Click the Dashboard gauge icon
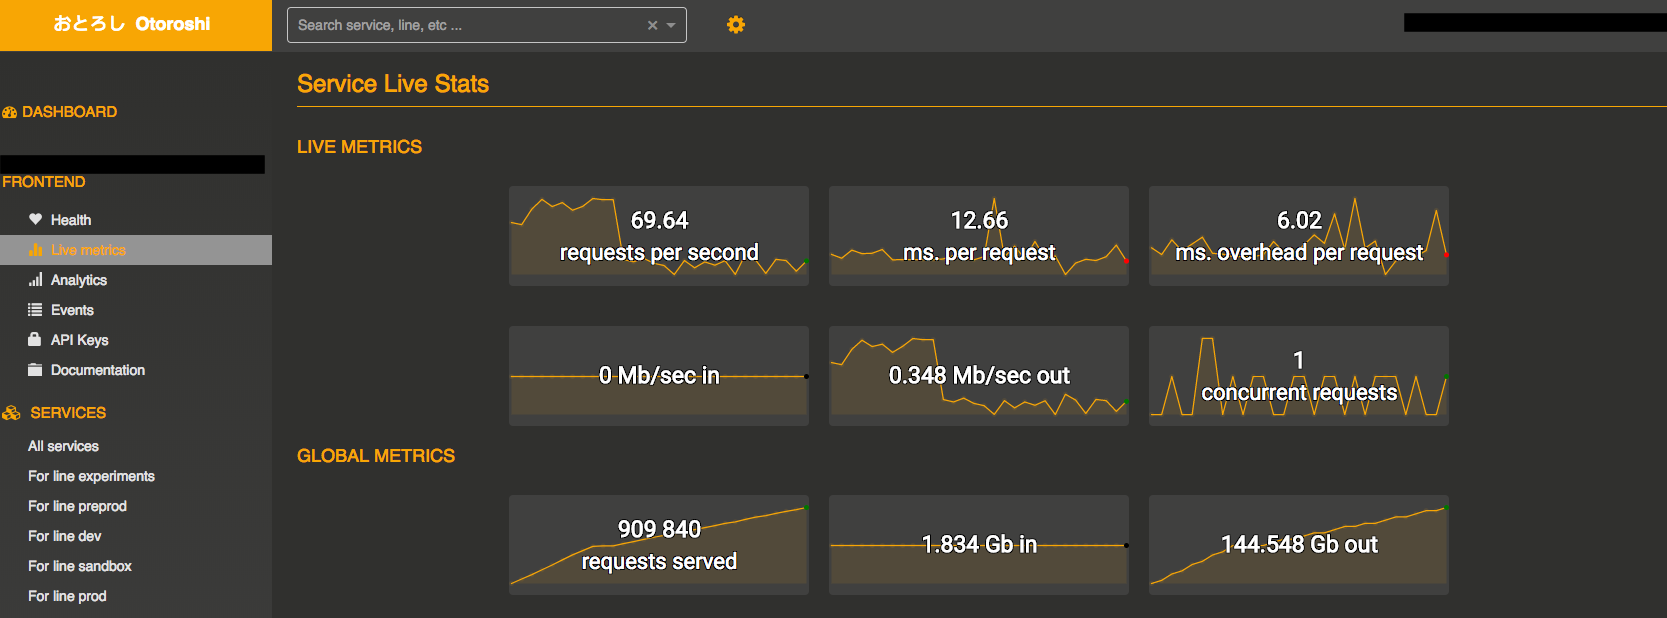Viewport: 1667px width, 618px height. point(10,113)
